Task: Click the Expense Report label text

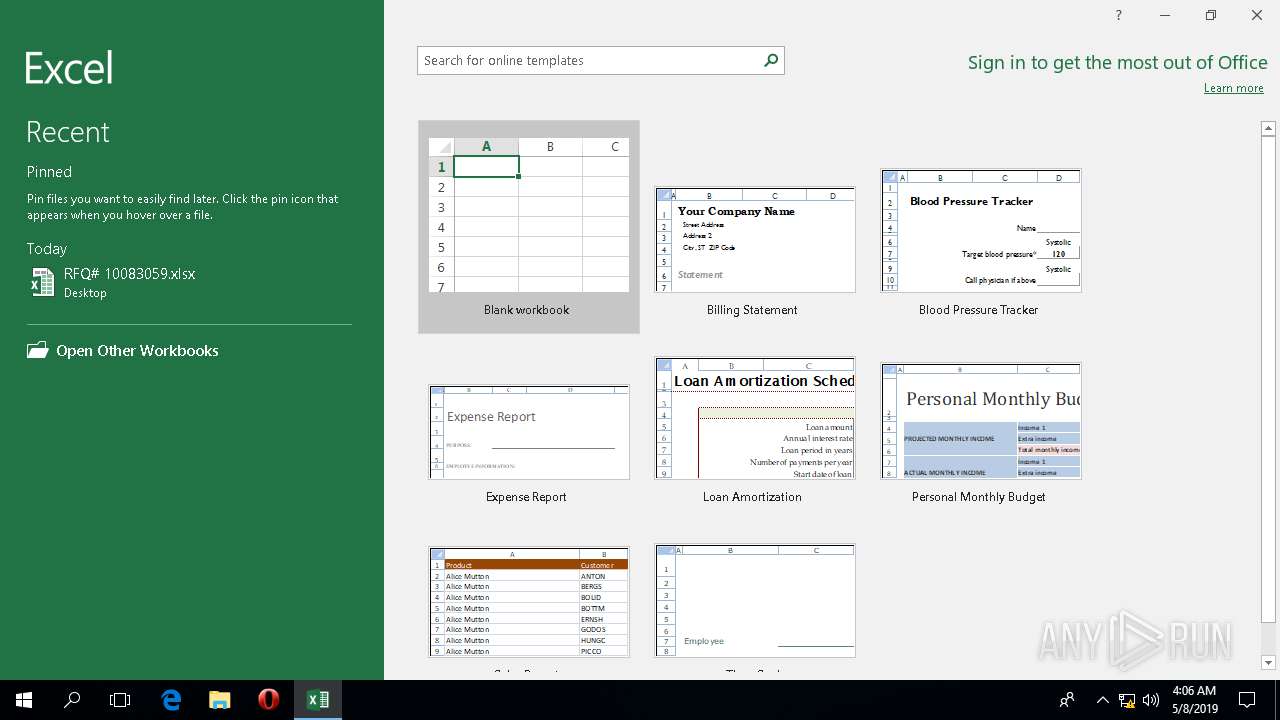Action: 526,497
